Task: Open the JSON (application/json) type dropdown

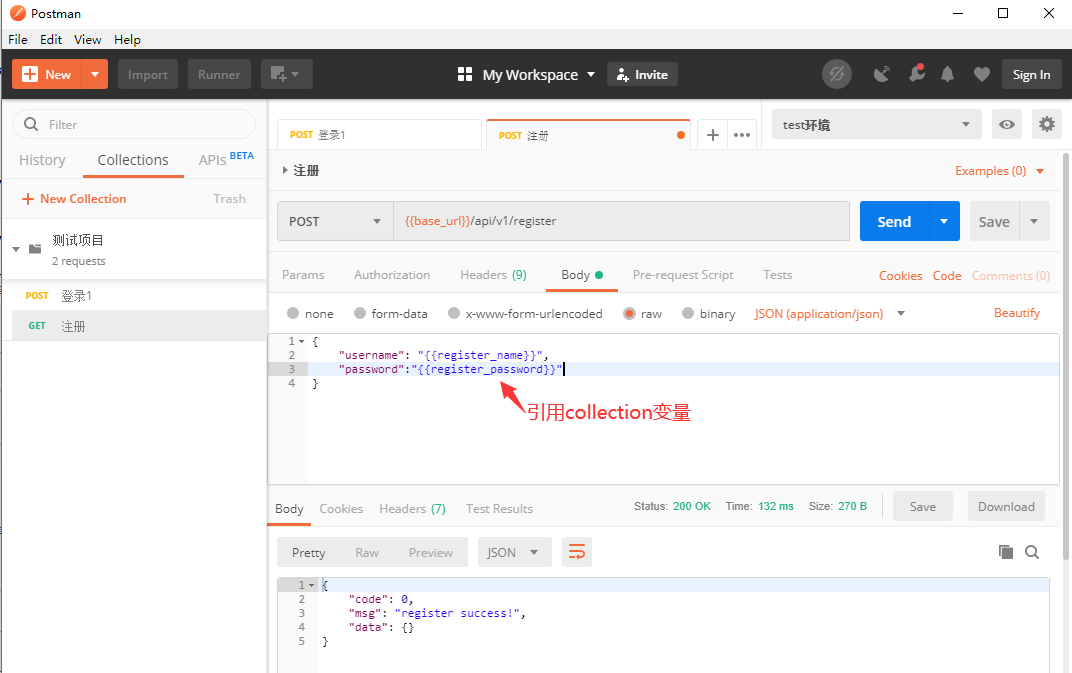Action: [x=829, y=313]
